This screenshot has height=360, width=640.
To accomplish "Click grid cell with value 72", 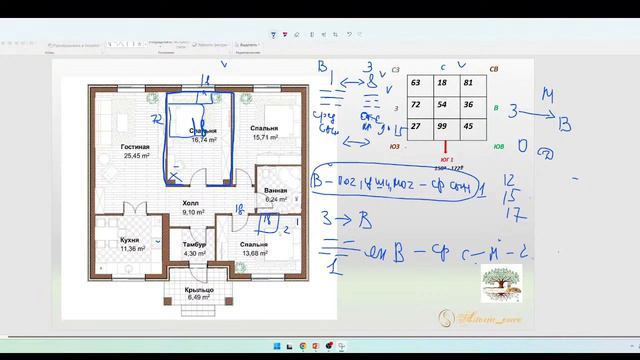I will 420,107.
